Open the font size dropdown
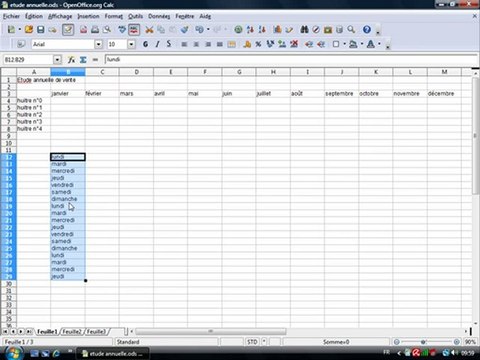 131,44
